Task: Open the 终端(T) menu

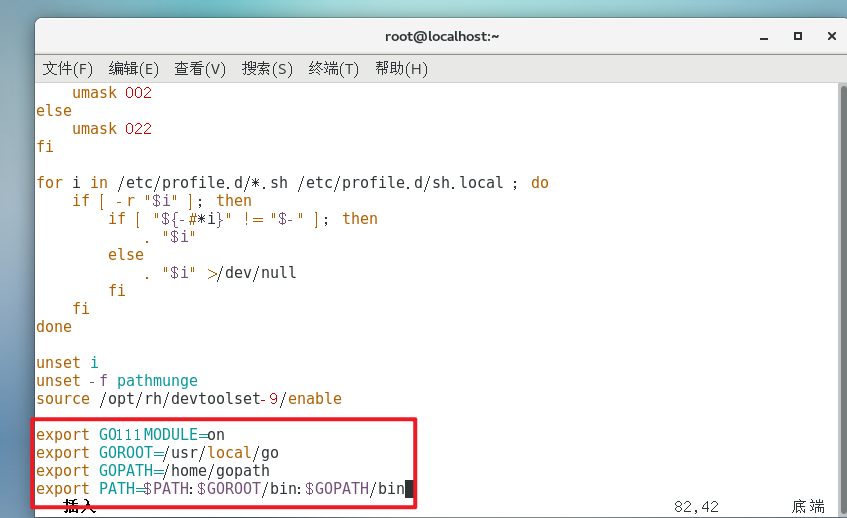Action: coord(333,69)
